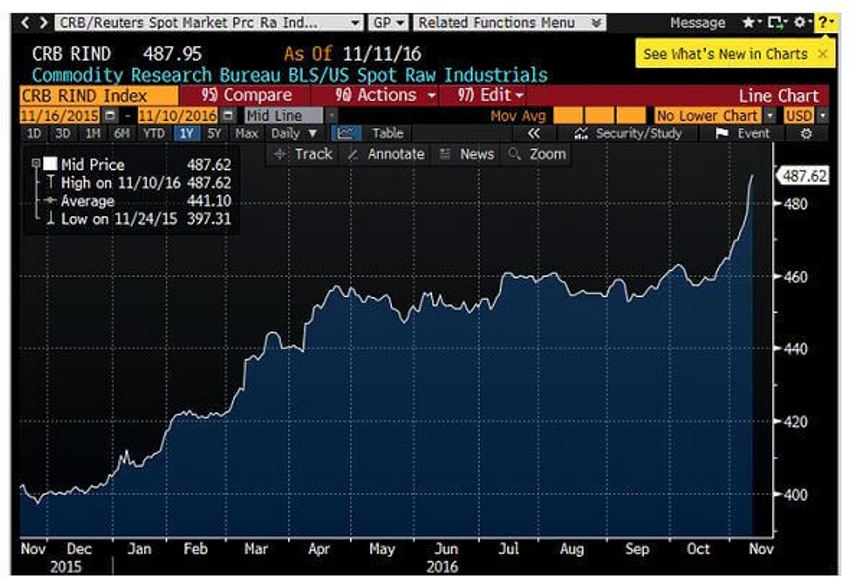Image resolution: width=850 pixels, height=586 pixels.
Task: Switch to chart view icon
Action: pos(345,133)
